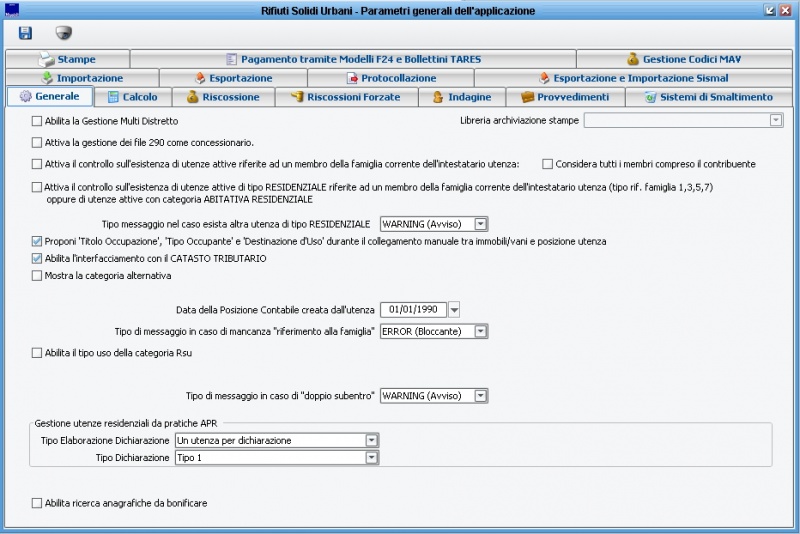Check Considera tutti i membri compreso contribuente

[547, 164]
